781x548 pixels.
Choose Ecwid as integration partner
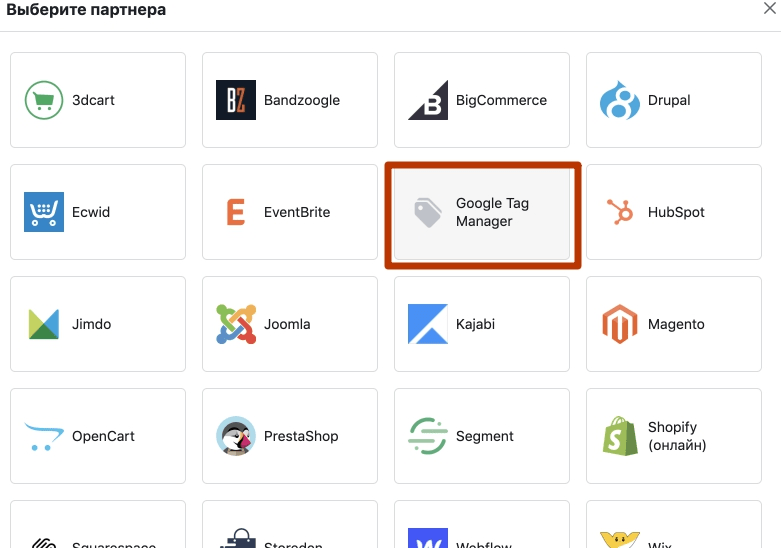click(x=98, y=212)
